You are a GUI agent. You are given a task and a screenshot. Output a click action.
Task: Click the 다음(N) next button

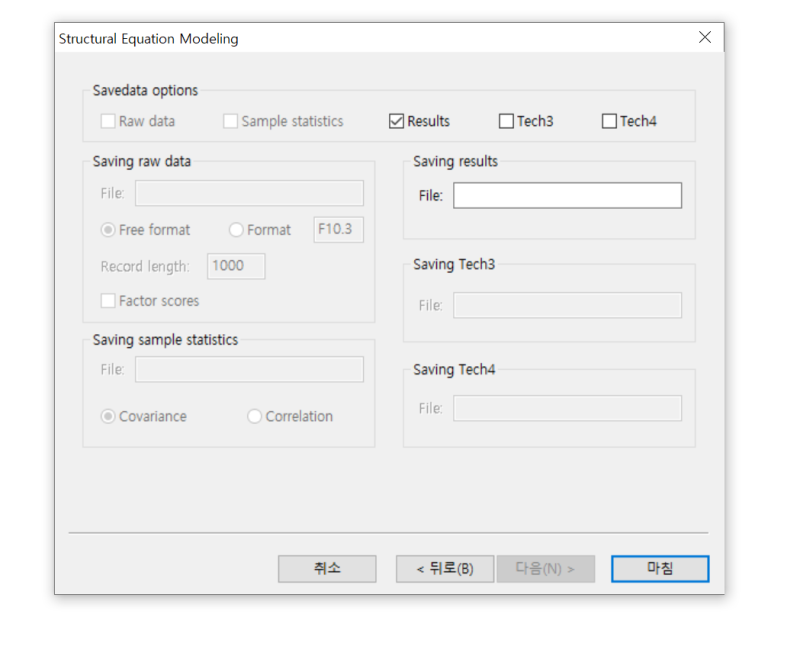546,569
